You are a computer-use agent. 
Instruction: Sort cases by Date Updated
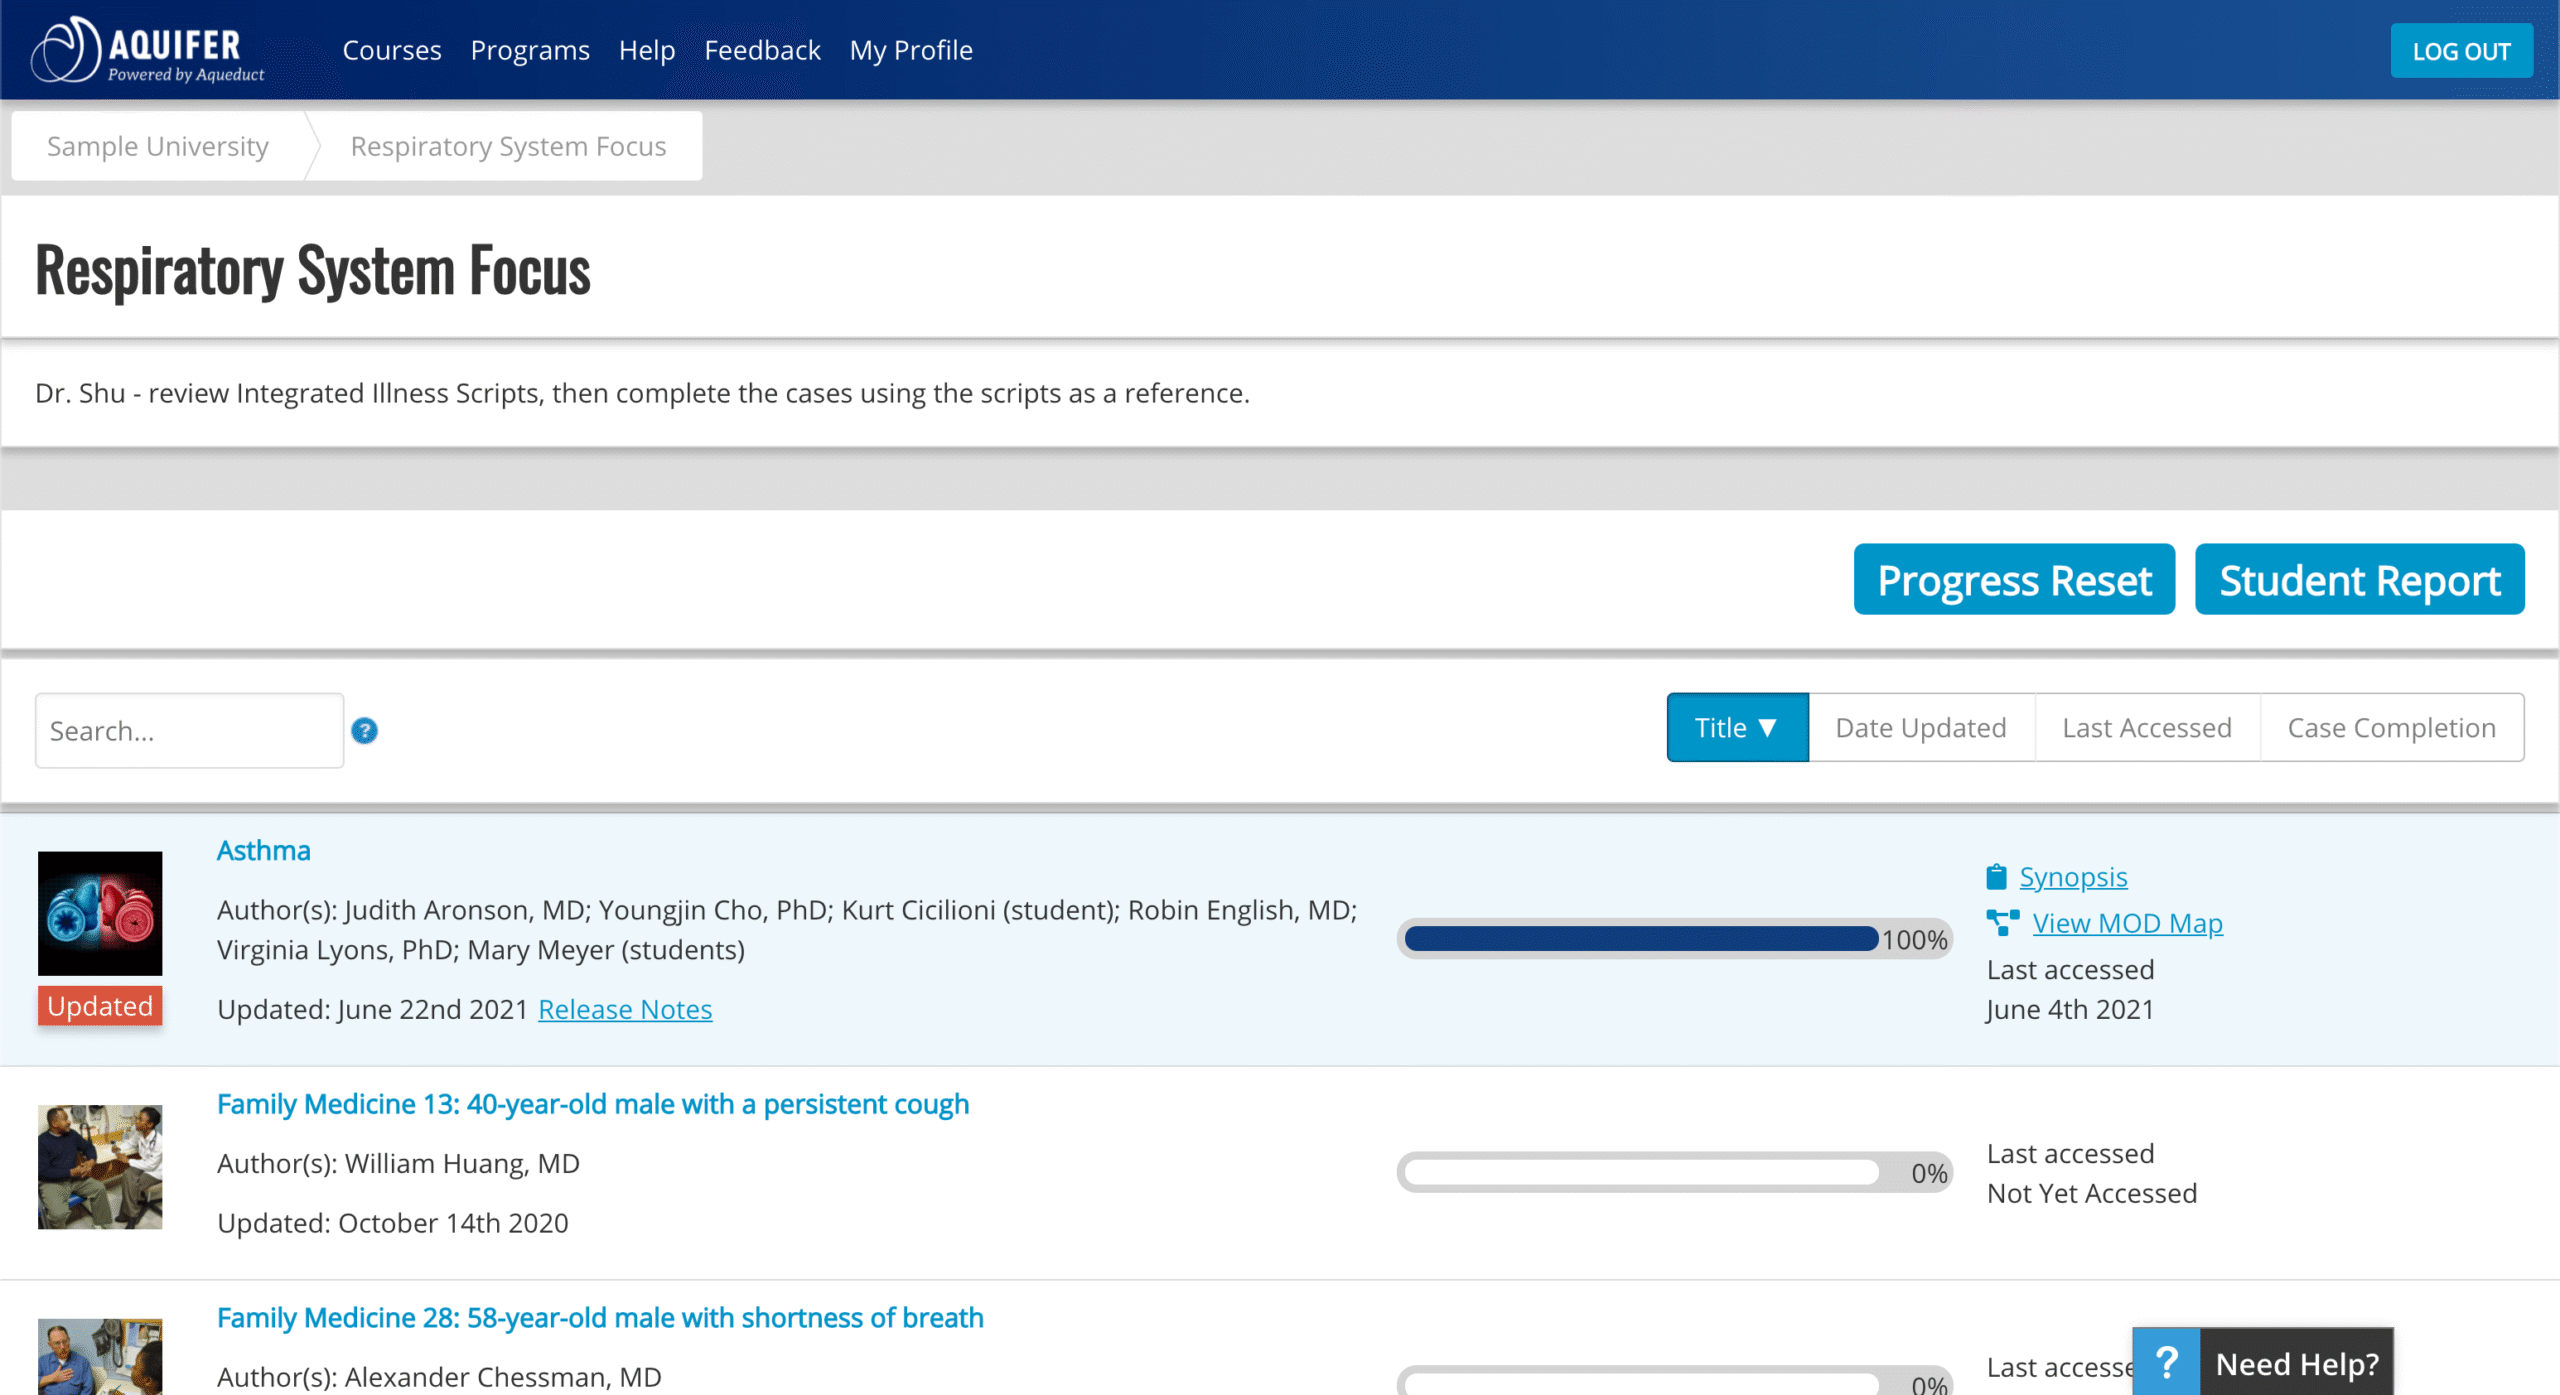[1921, 727]
